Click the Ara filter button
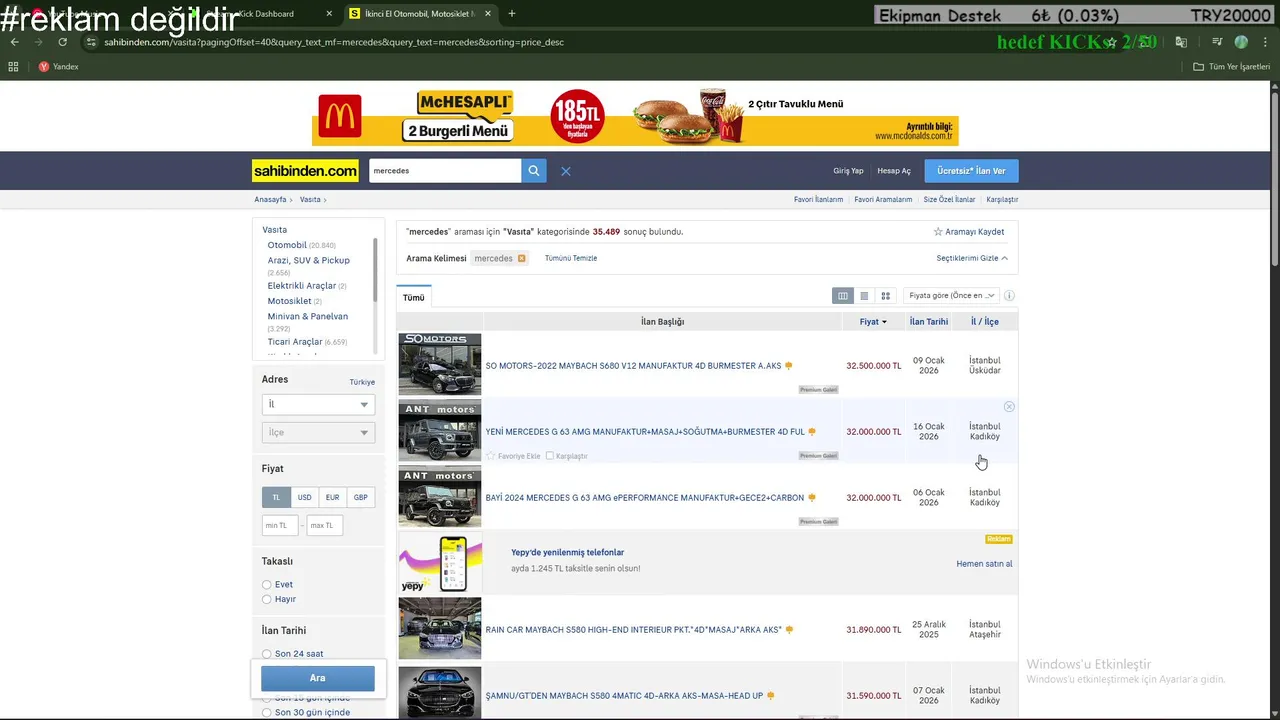 [318, 678]
